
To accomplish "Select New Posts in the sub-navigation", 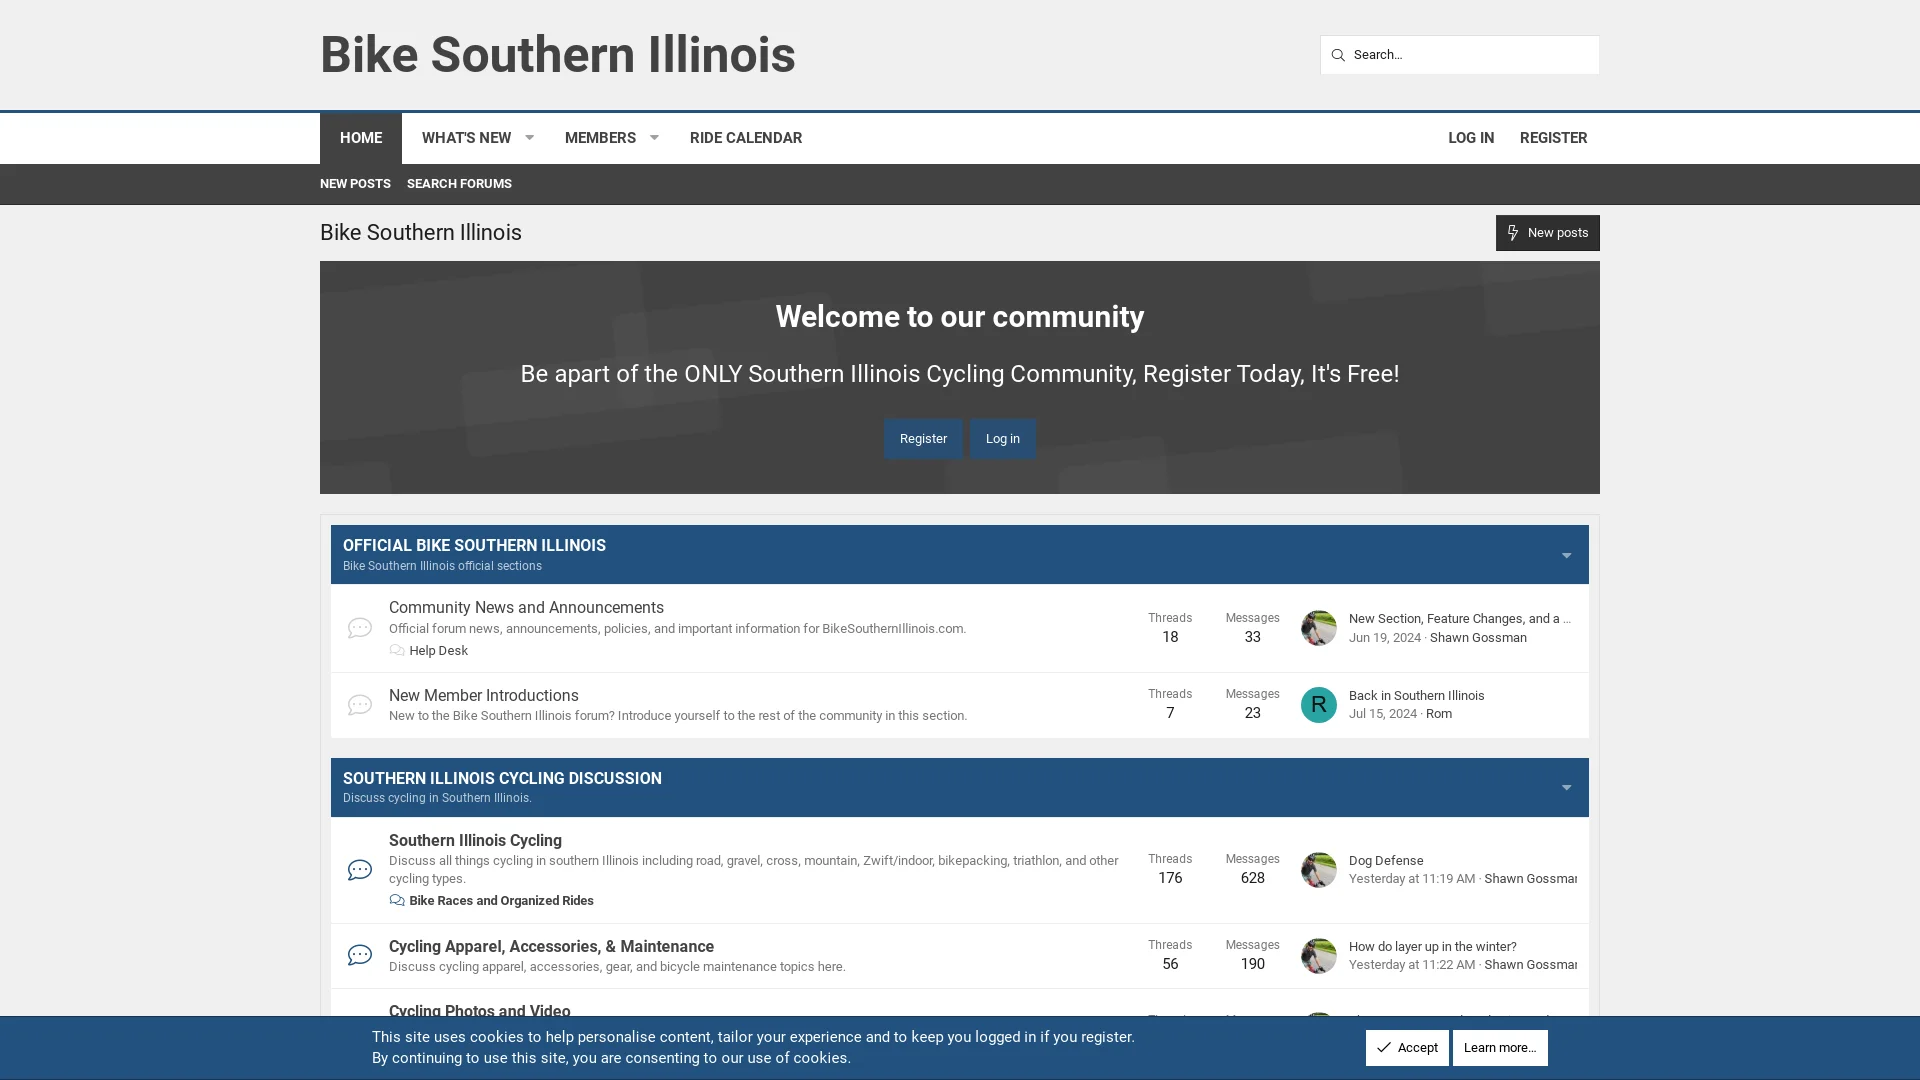I will pyautogui.click(x=355, y=184).
